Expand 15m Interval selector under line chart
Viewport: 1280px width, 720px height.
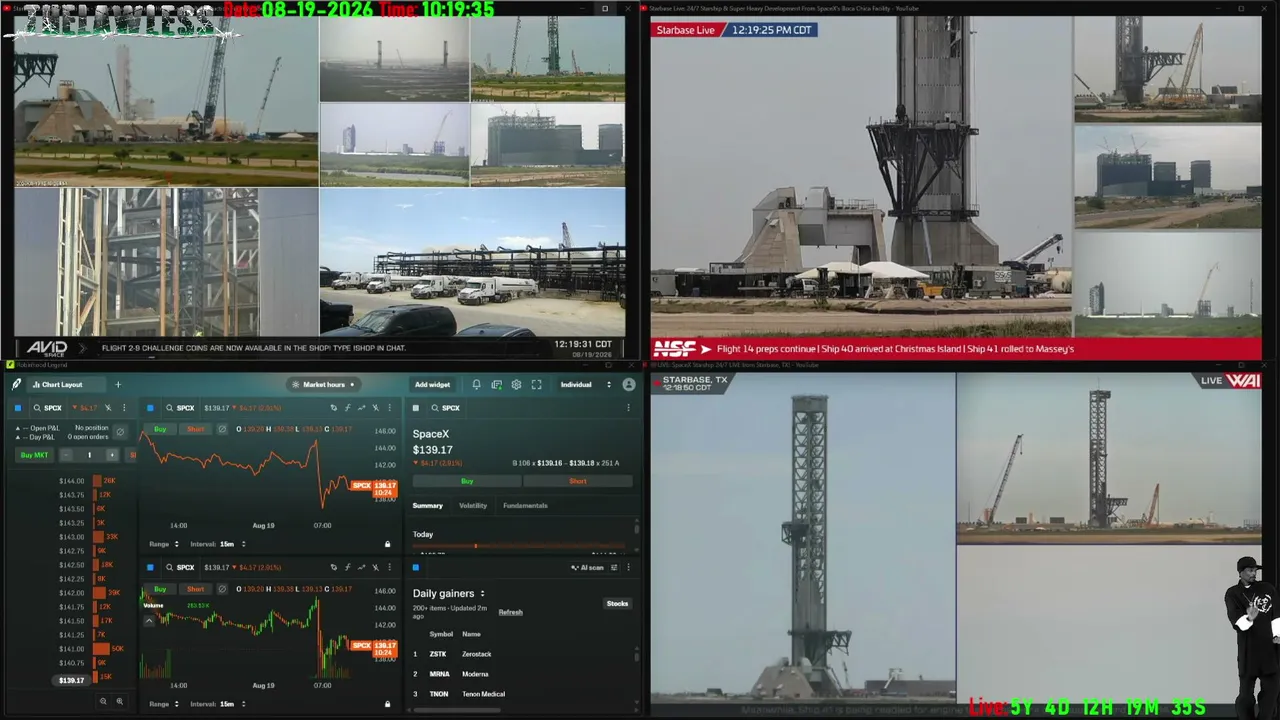[219, 544]
